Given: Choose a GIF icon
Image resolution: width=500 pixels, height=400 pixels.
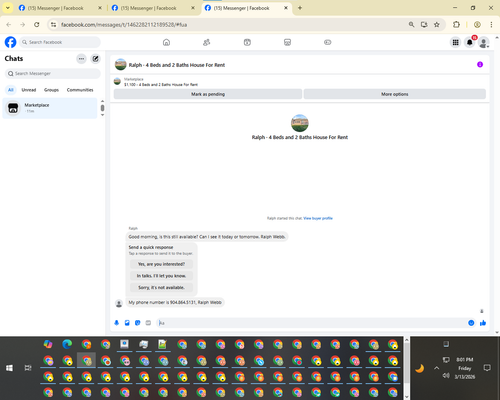Looking at the screenshot, I should (x=148, y=323).
